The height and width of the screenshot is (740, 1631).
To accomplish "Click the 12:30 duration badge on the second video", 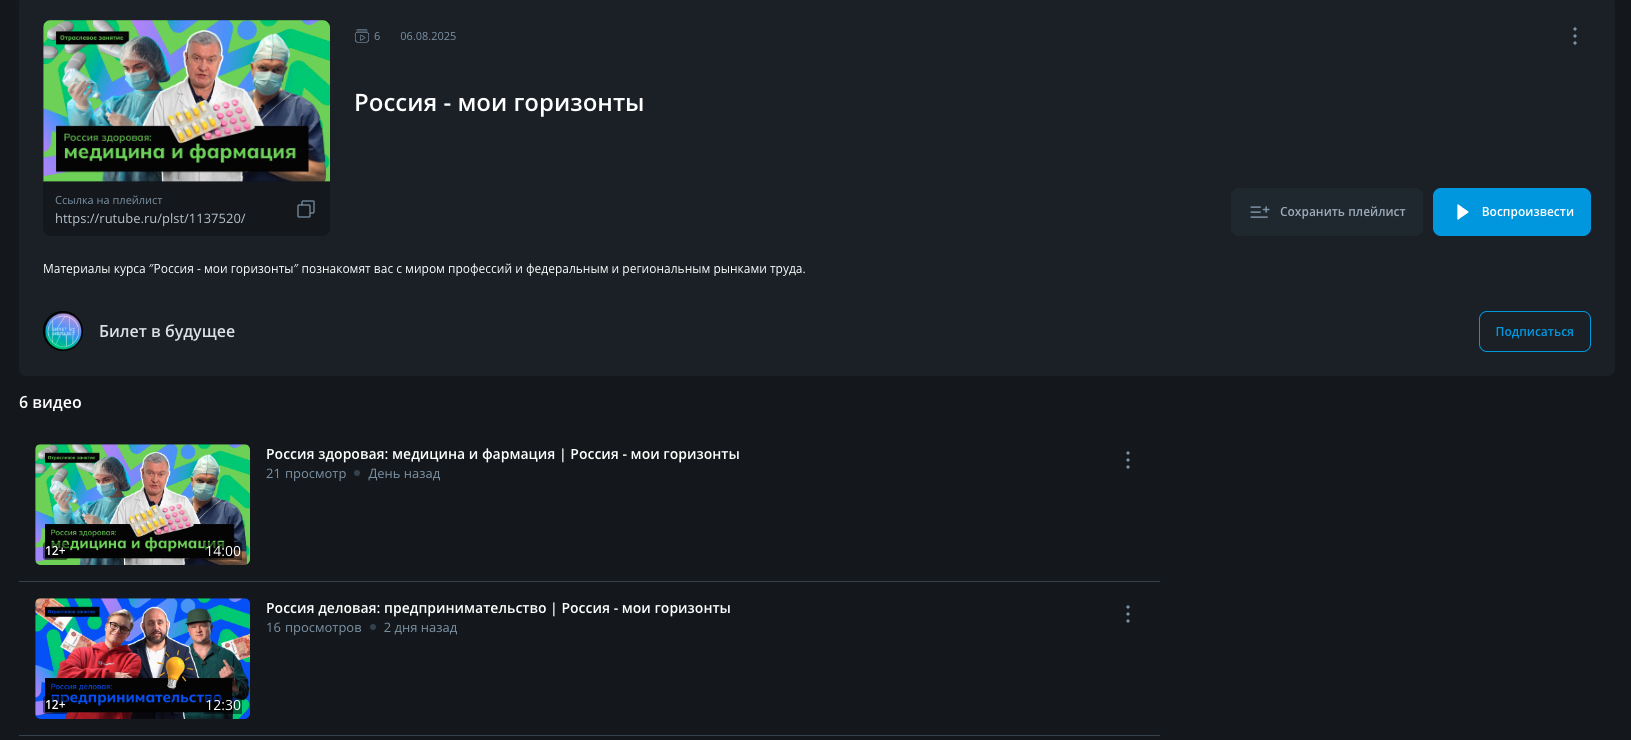I will (x=223, y=705).
